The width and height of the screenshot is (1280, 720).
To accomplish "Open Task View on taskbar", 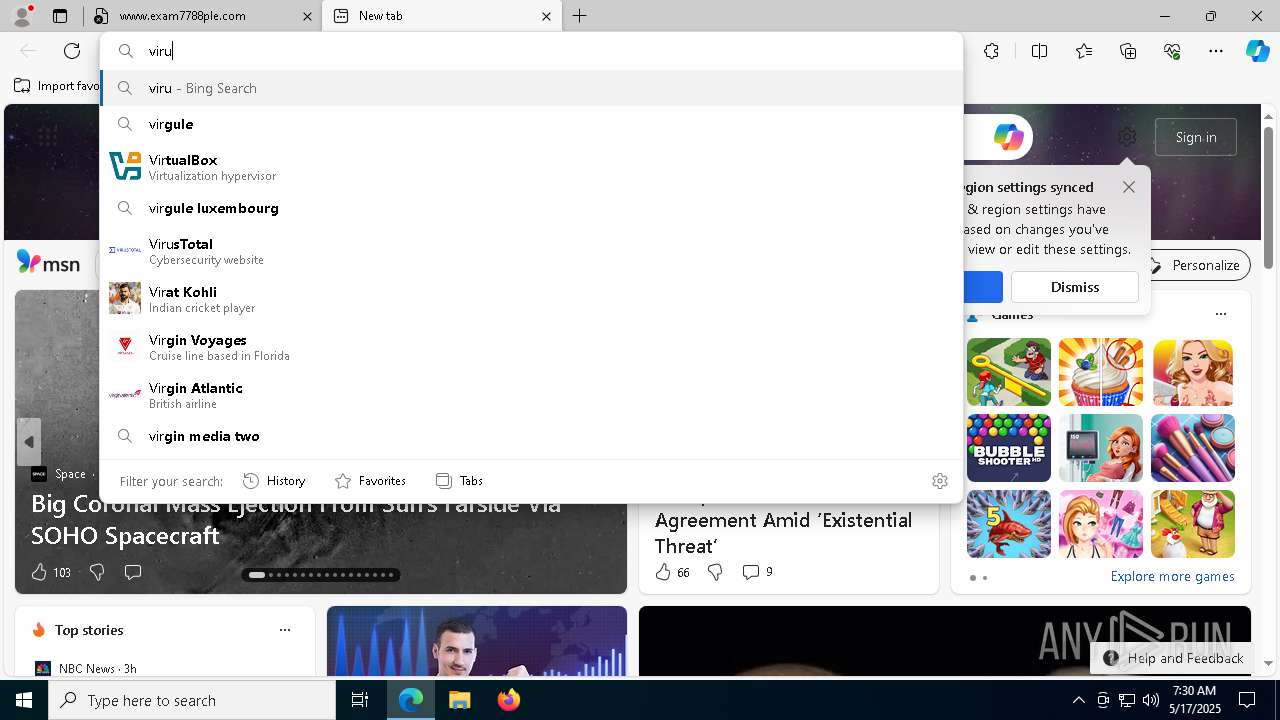I will click(x=360, y=700).
